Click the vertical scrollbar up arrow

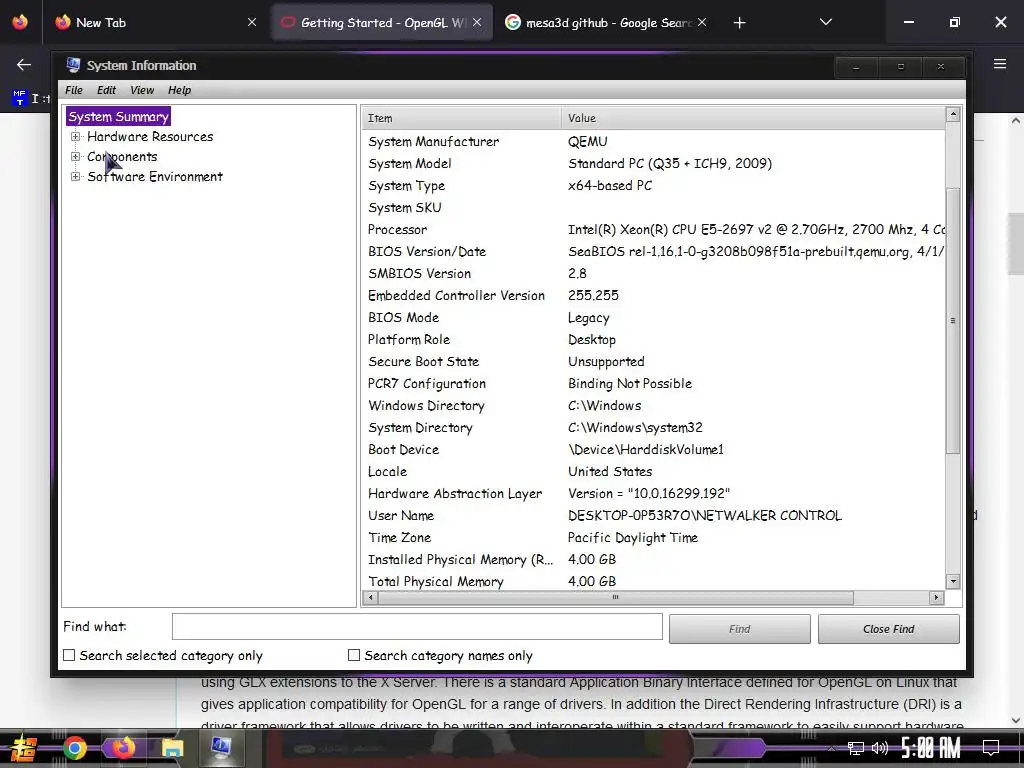953,115
